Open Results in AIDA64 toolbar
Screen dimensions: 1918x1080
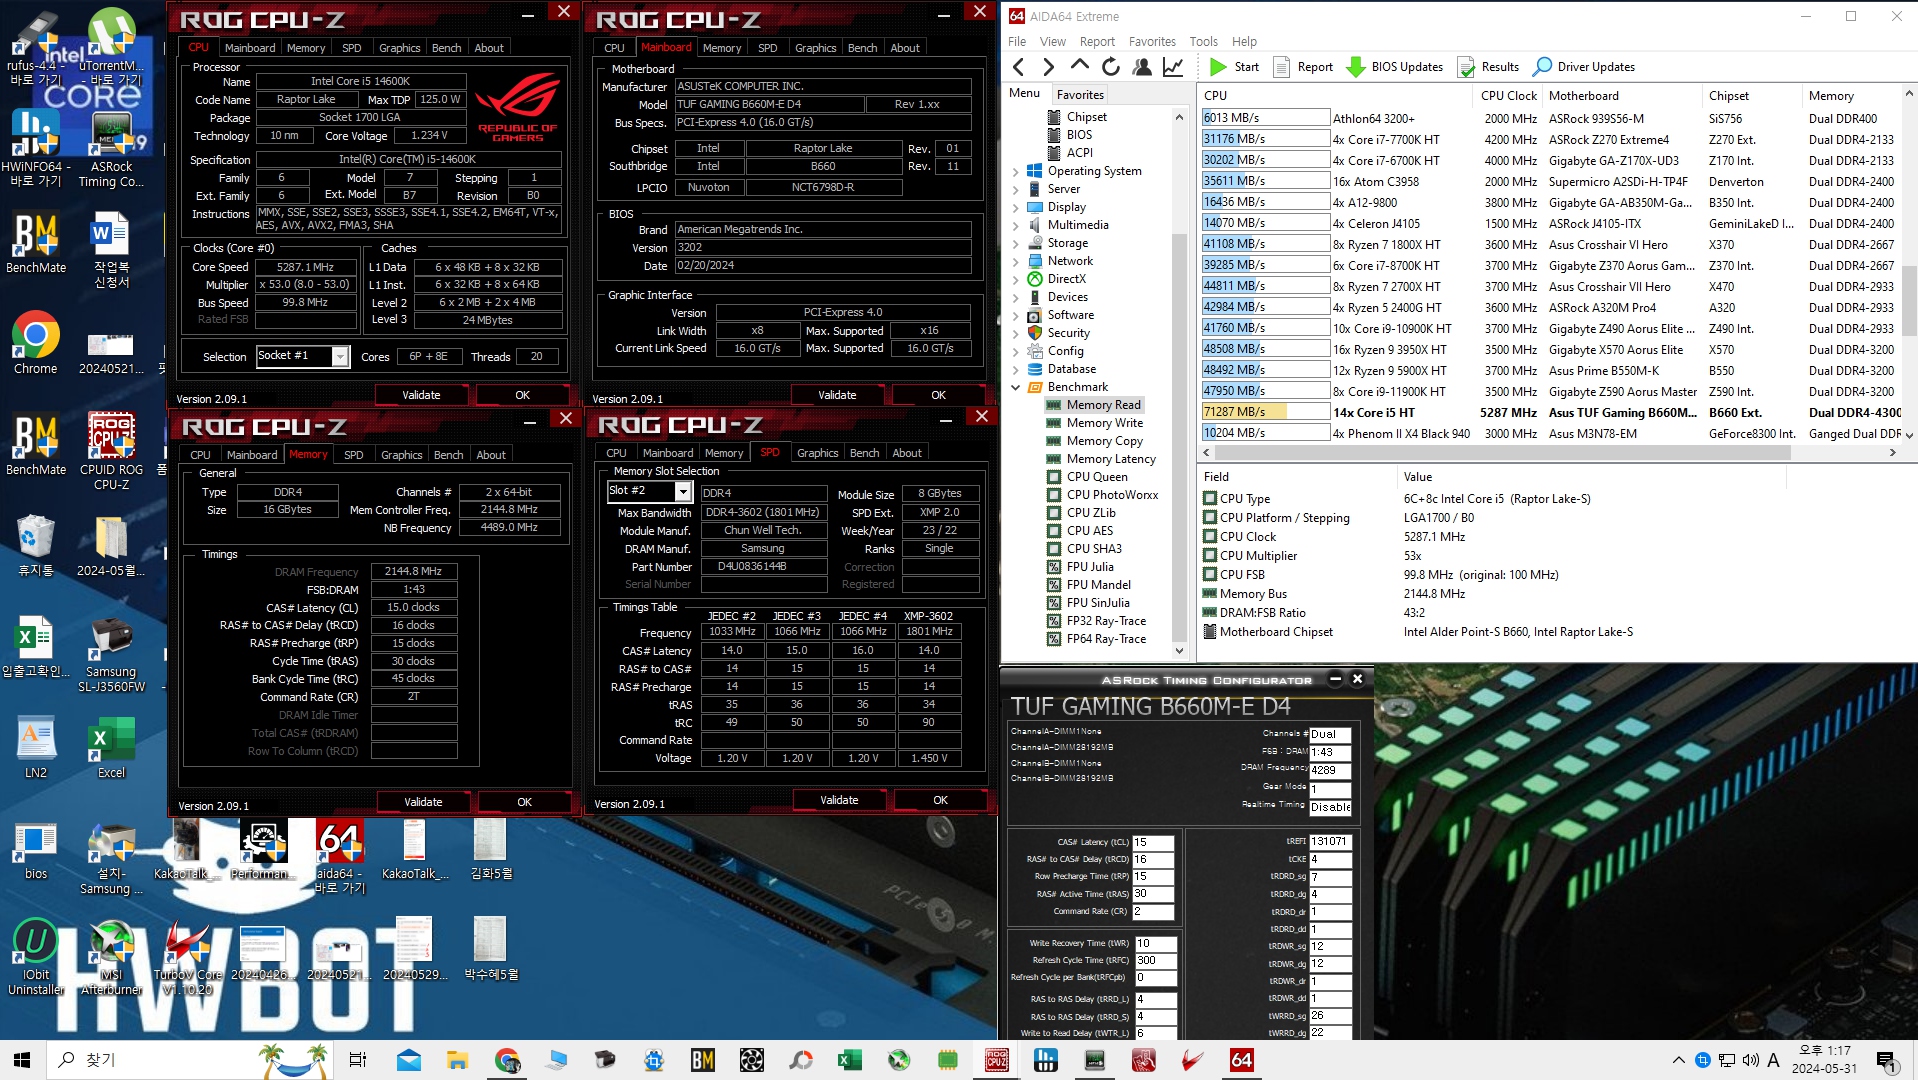(x=1488, y=67)
